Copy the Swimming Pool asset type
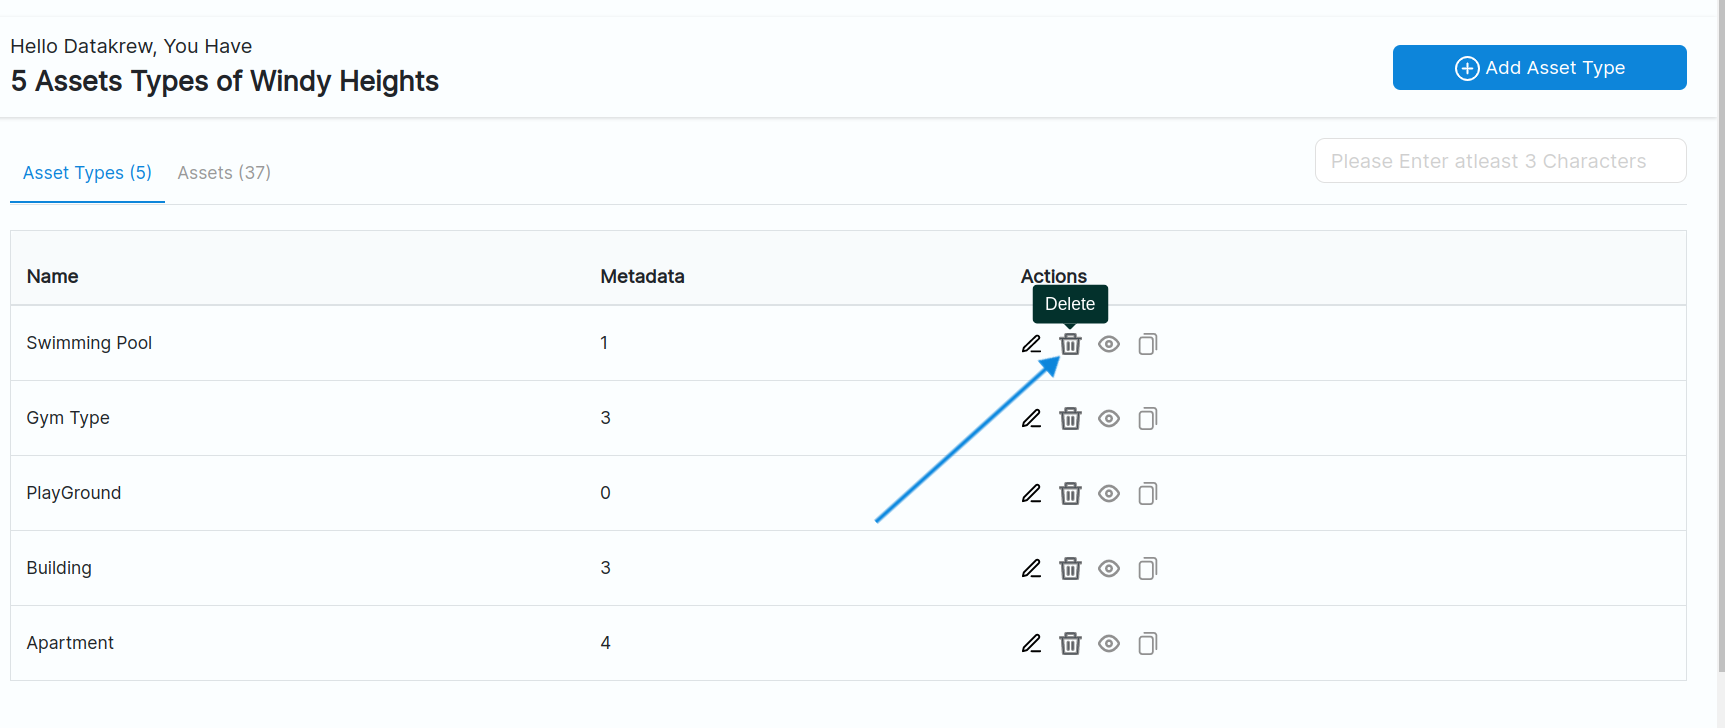 1148,344
